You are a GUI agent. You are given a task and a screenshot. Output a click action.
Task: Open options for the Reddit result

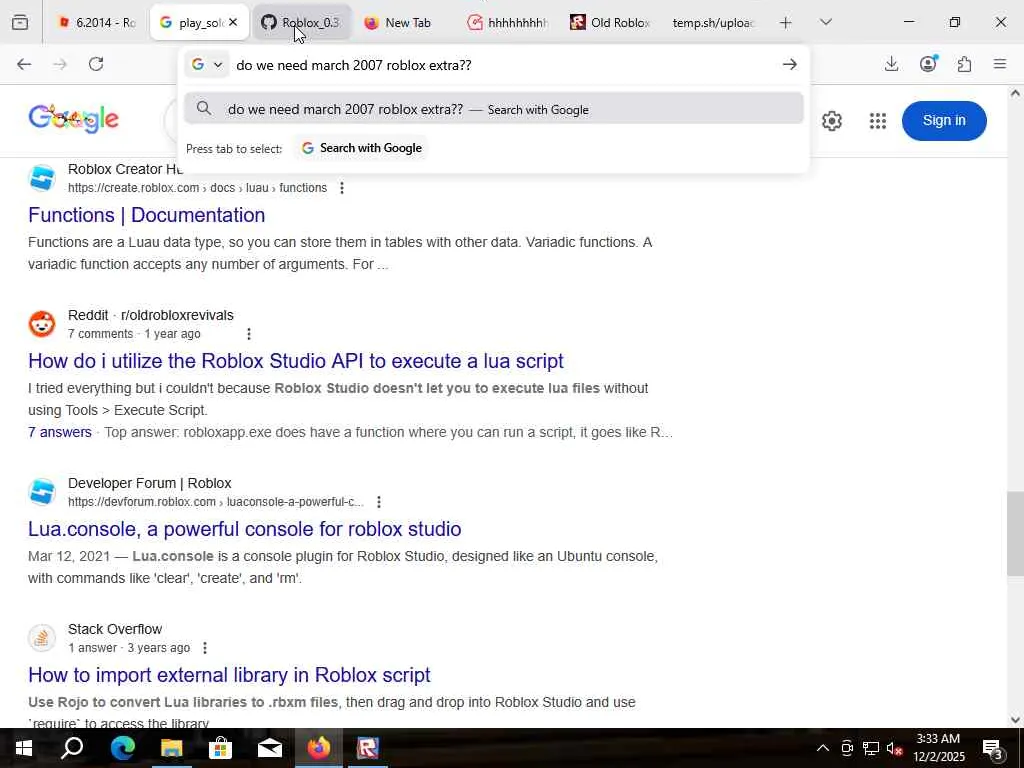[248, 334]
